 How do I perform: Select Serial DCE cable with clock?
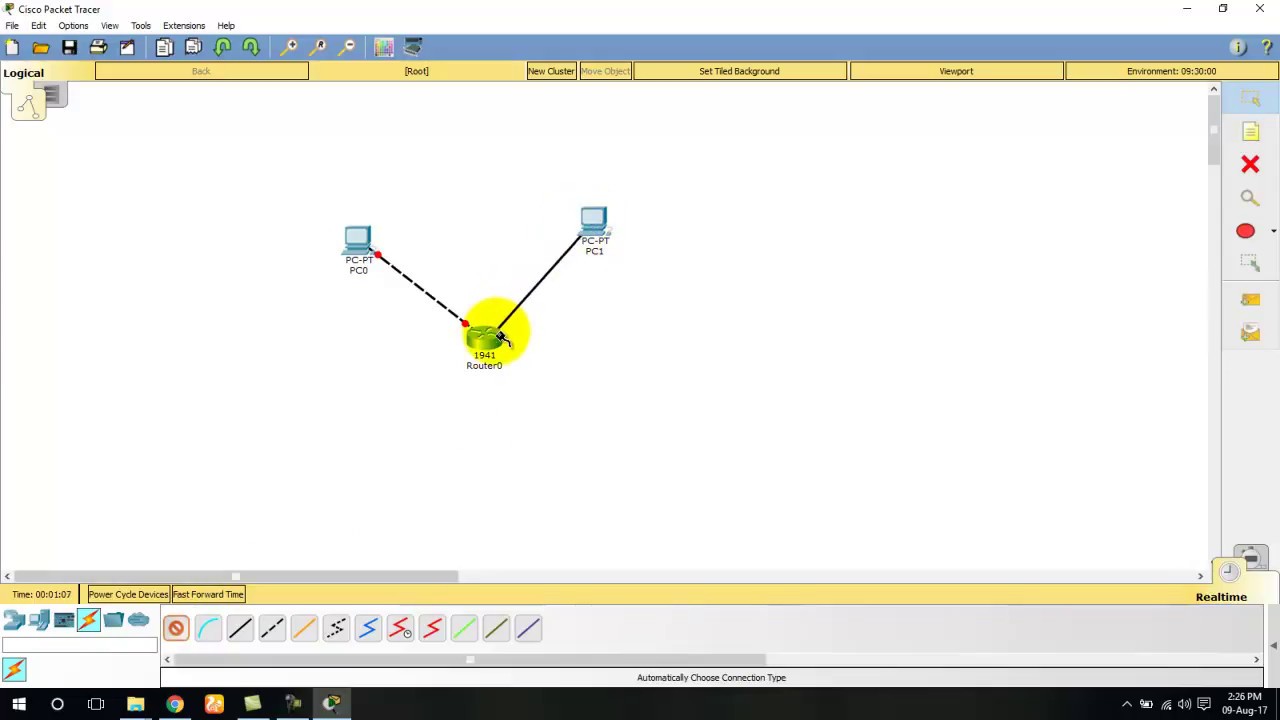coord(400,628)
